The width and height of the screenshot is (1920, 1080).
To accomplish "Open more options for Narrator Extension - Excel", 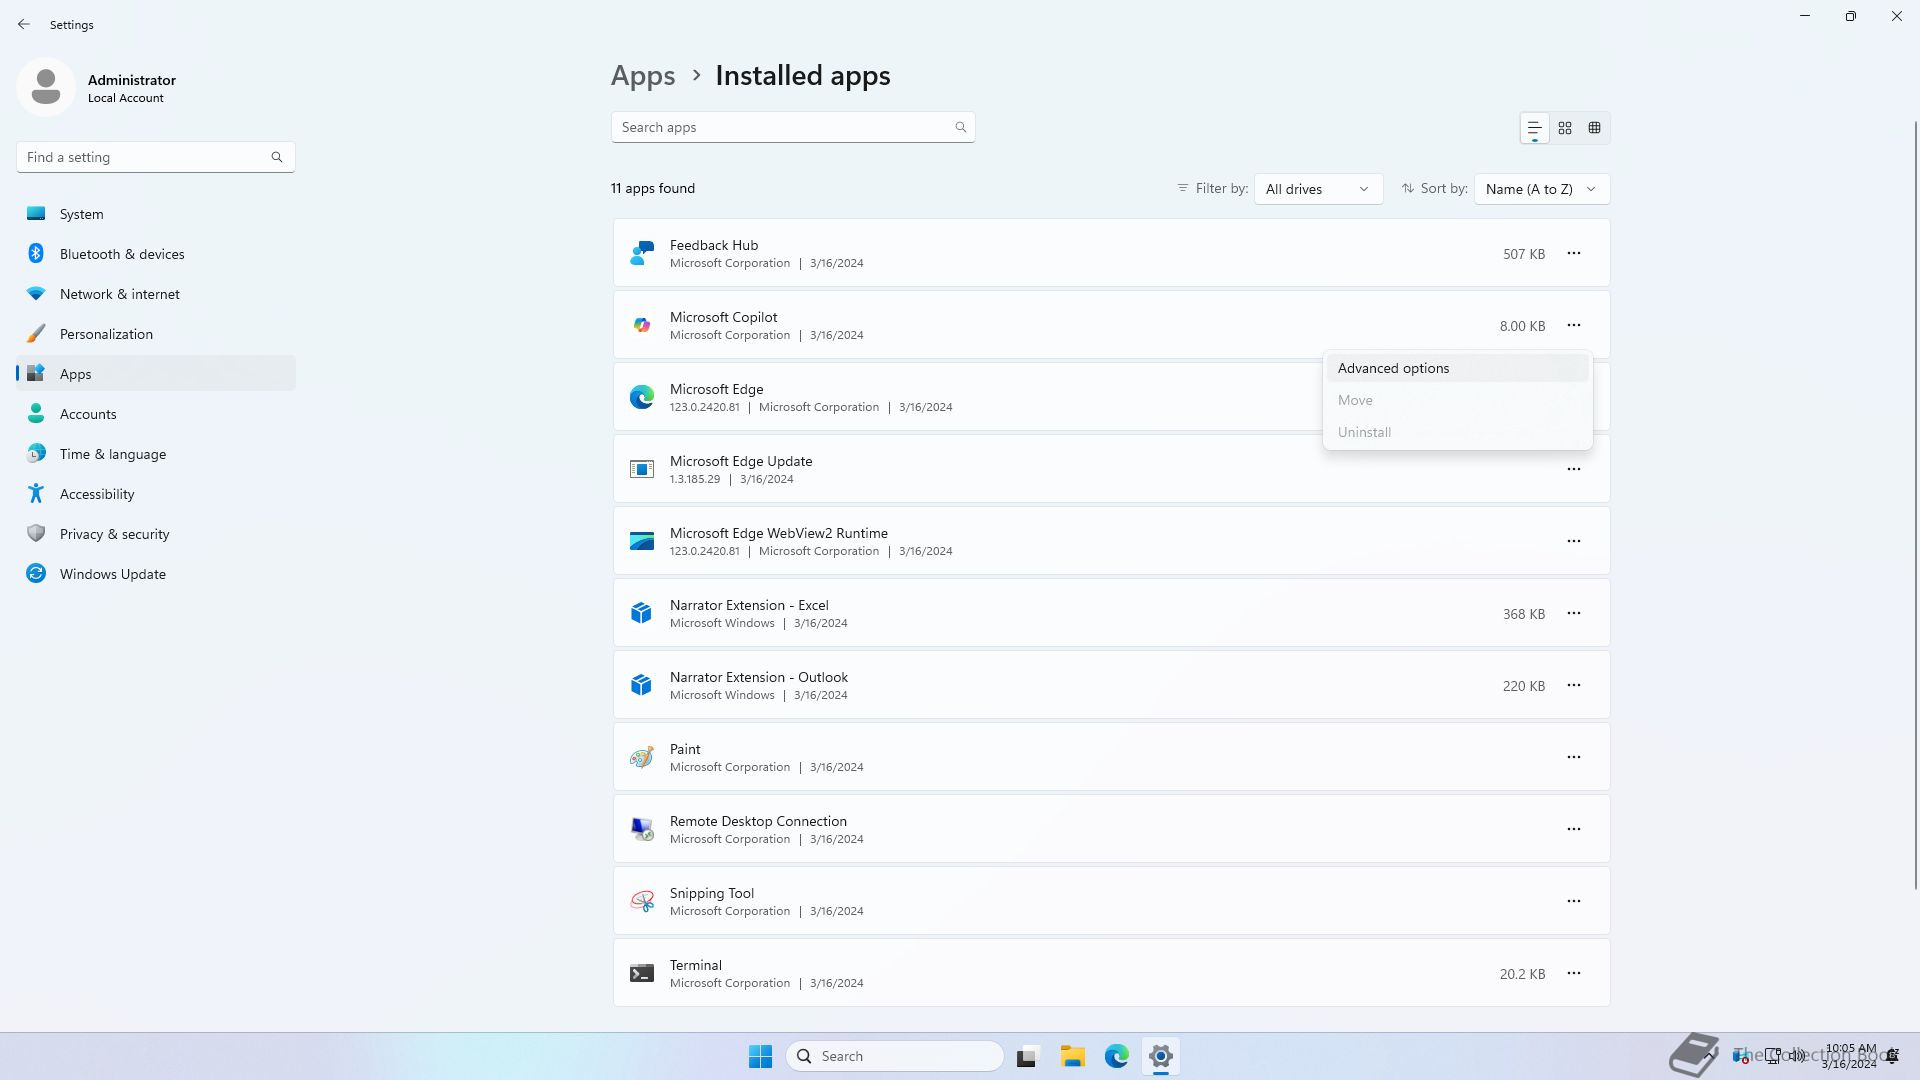I will [x=1574, y=614].
